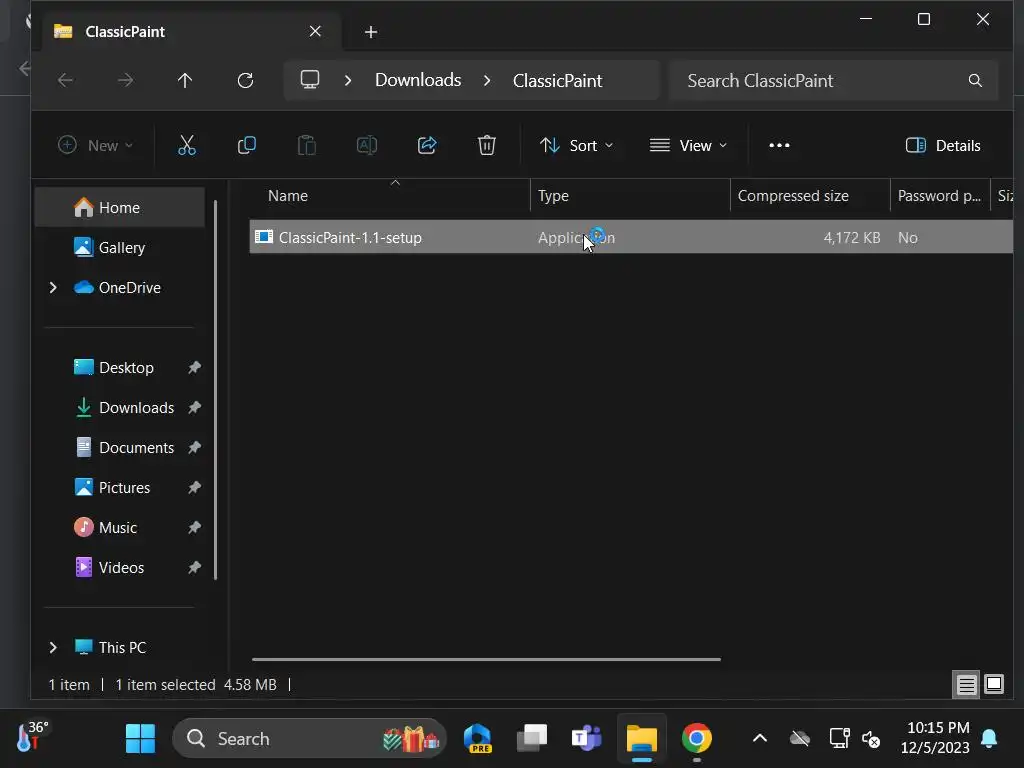The image size is (1024, 768).
Task: Click the taskbar Search box
Action: point(310,739)
